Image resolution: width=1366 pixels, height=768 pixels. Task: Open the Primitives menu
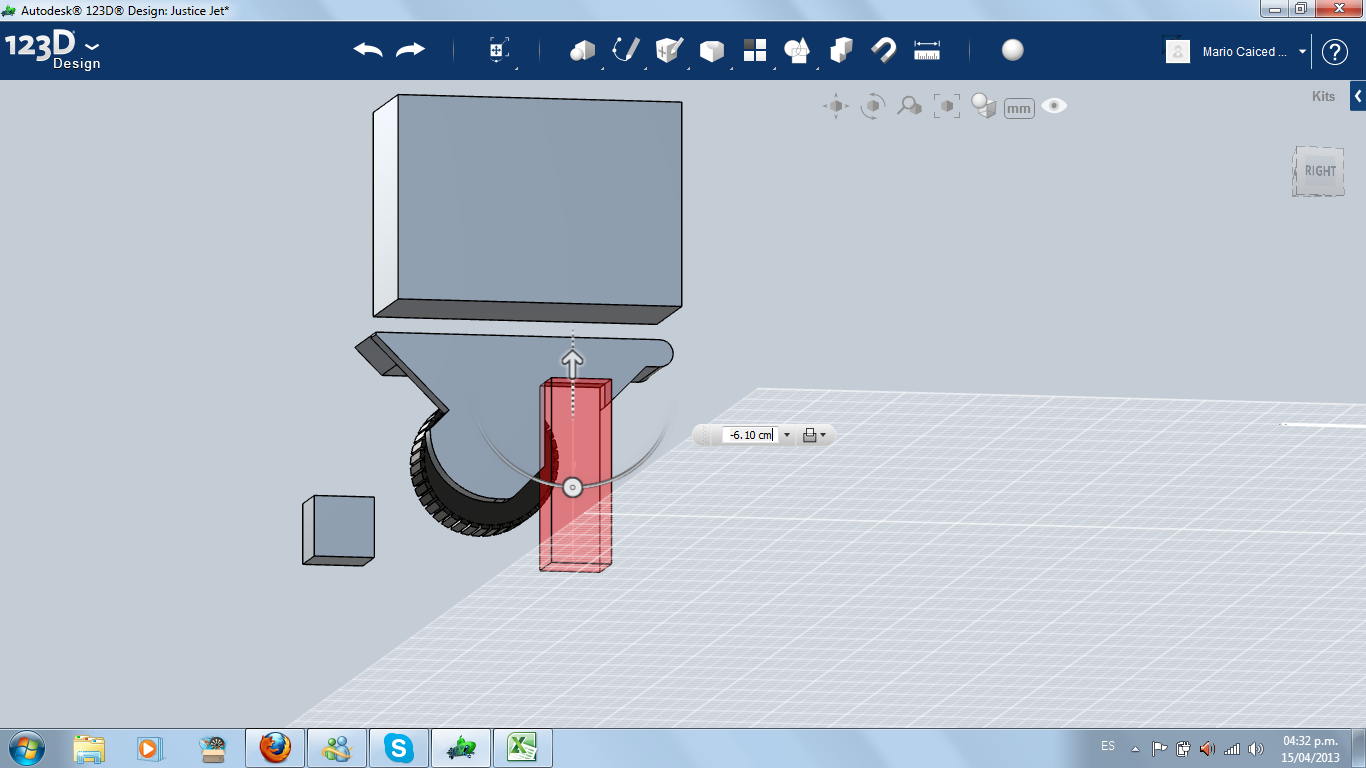coord(582,50)
